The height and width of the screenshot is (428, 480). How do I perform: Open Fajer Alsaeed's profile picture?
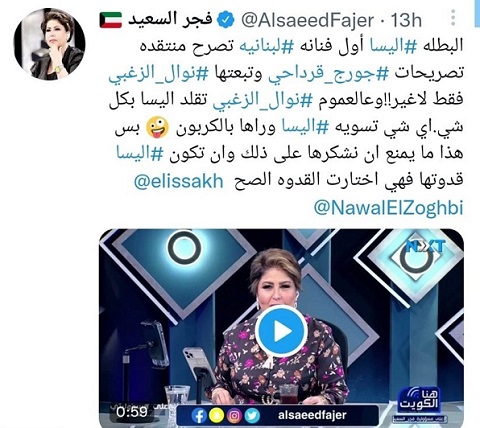[x=49, y=44]
